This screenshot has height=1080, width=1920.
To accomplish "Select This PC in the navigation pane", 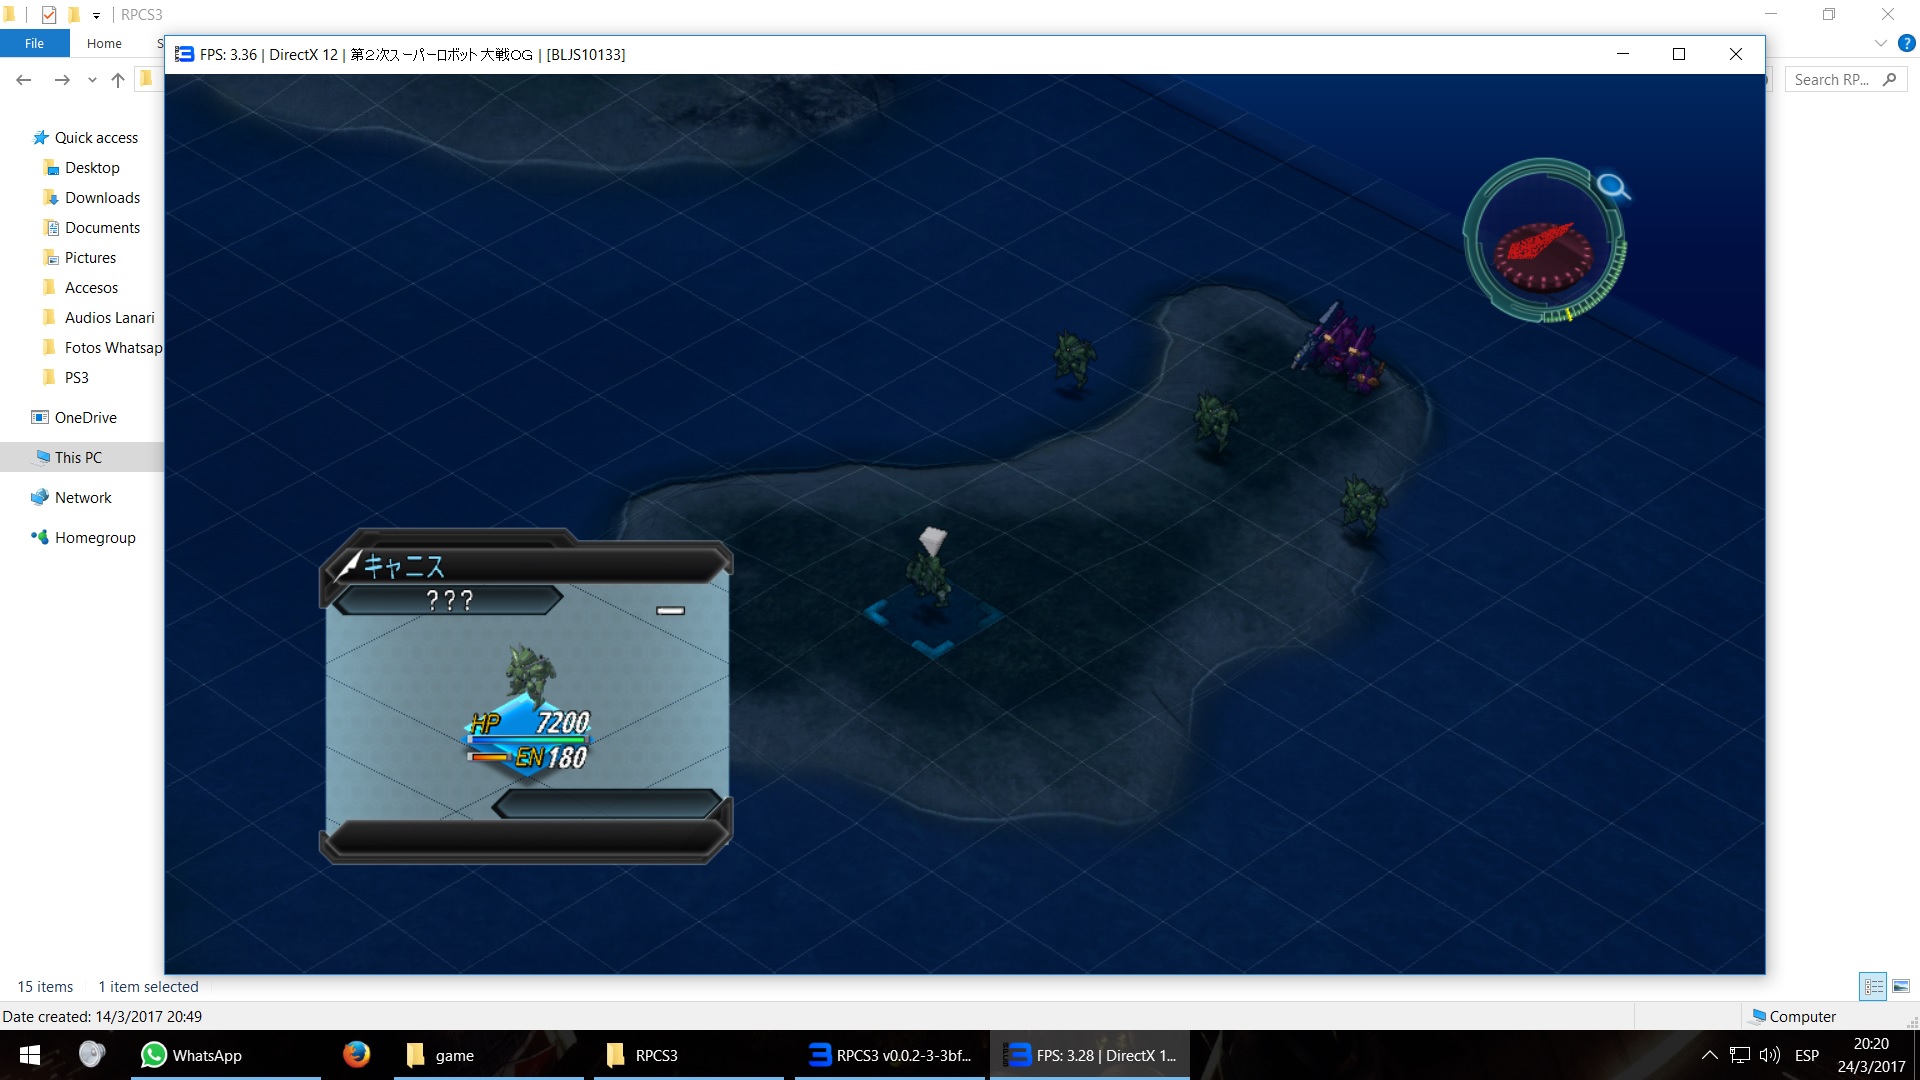I will click(x=78, y=457).
